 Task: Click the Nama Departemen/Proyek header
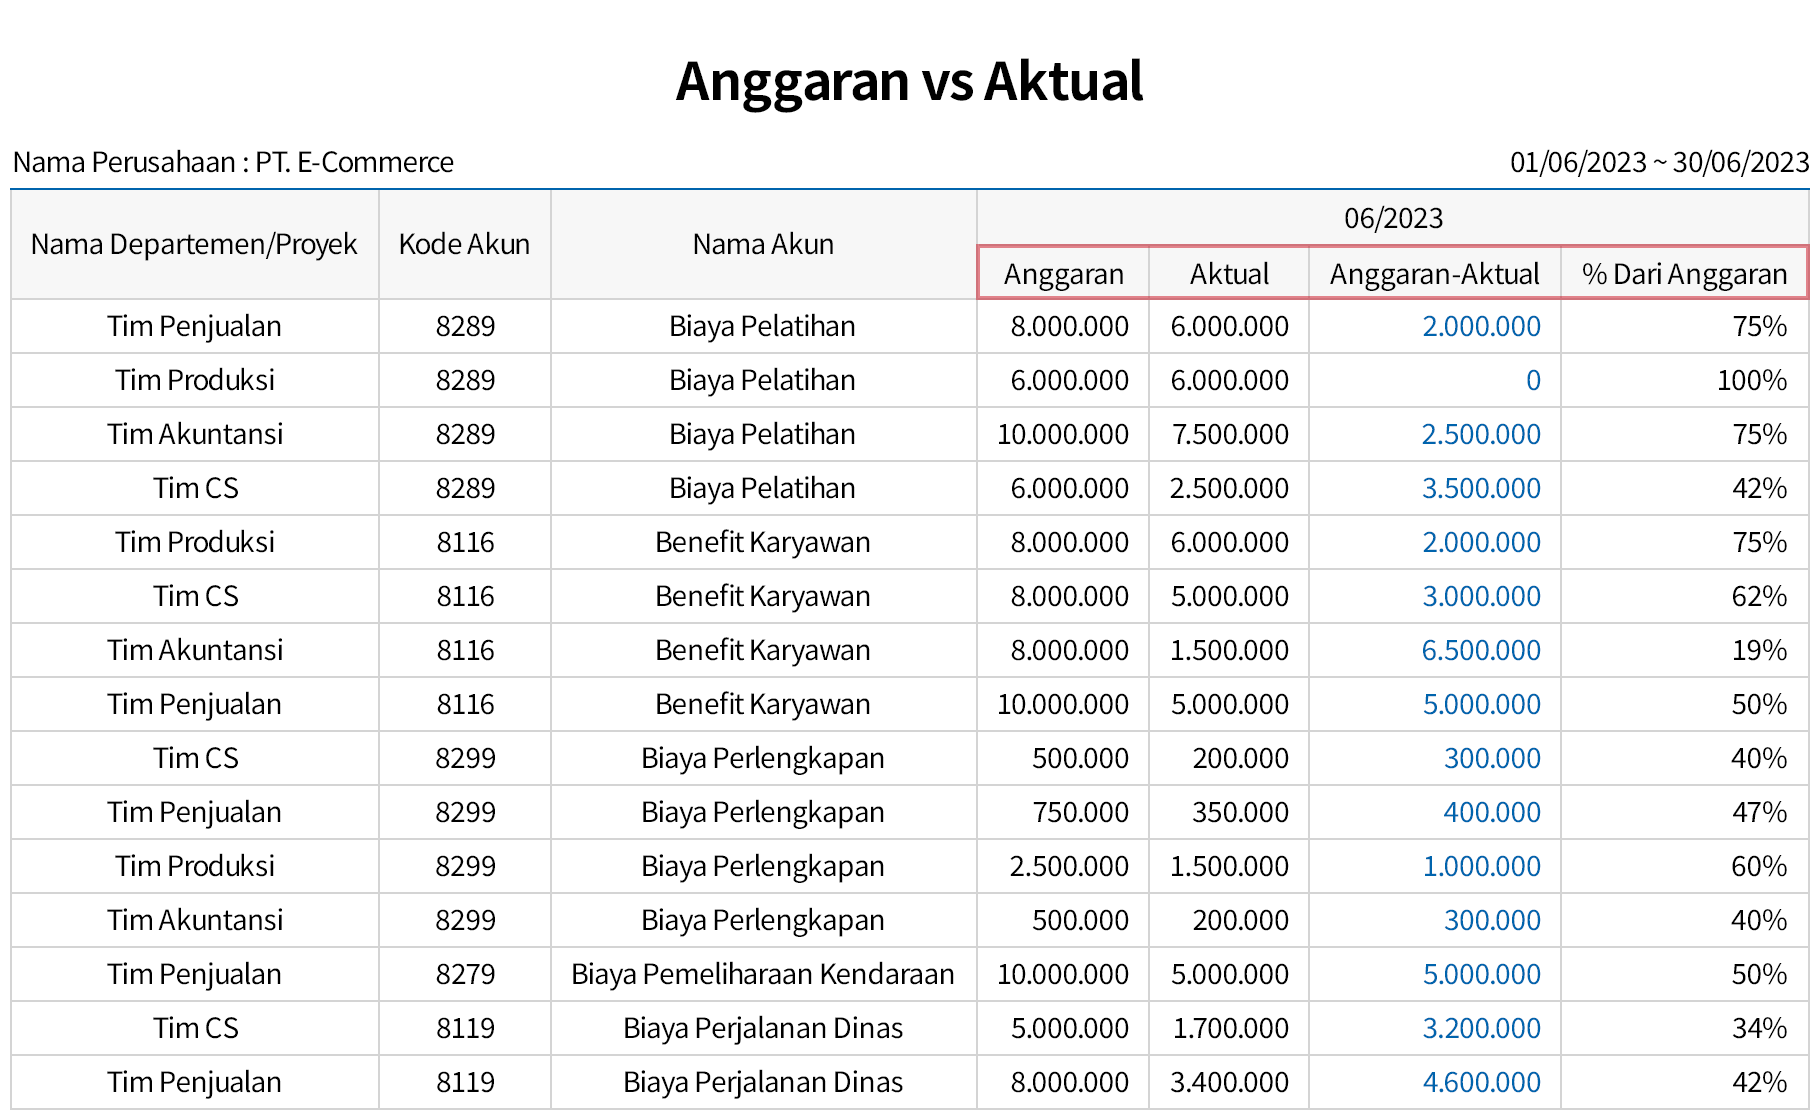click(x=194, y=244)
